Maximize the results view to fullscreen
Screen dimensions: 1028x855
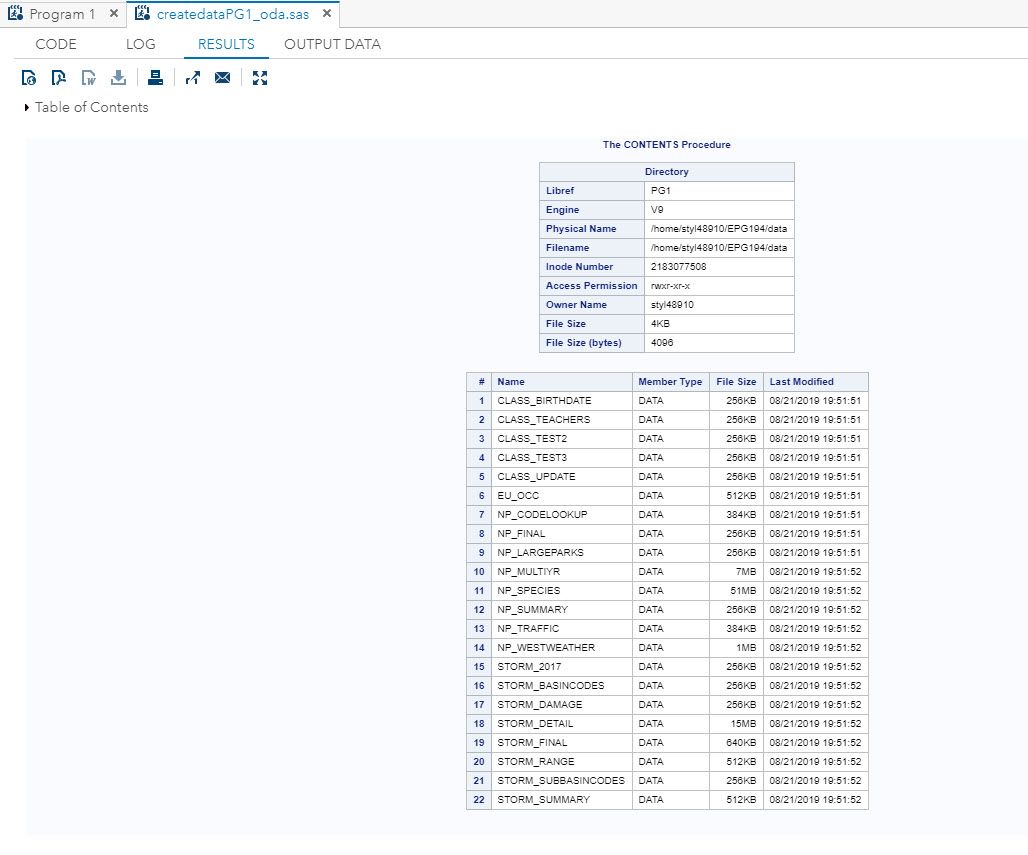click(x=260, y=77)
